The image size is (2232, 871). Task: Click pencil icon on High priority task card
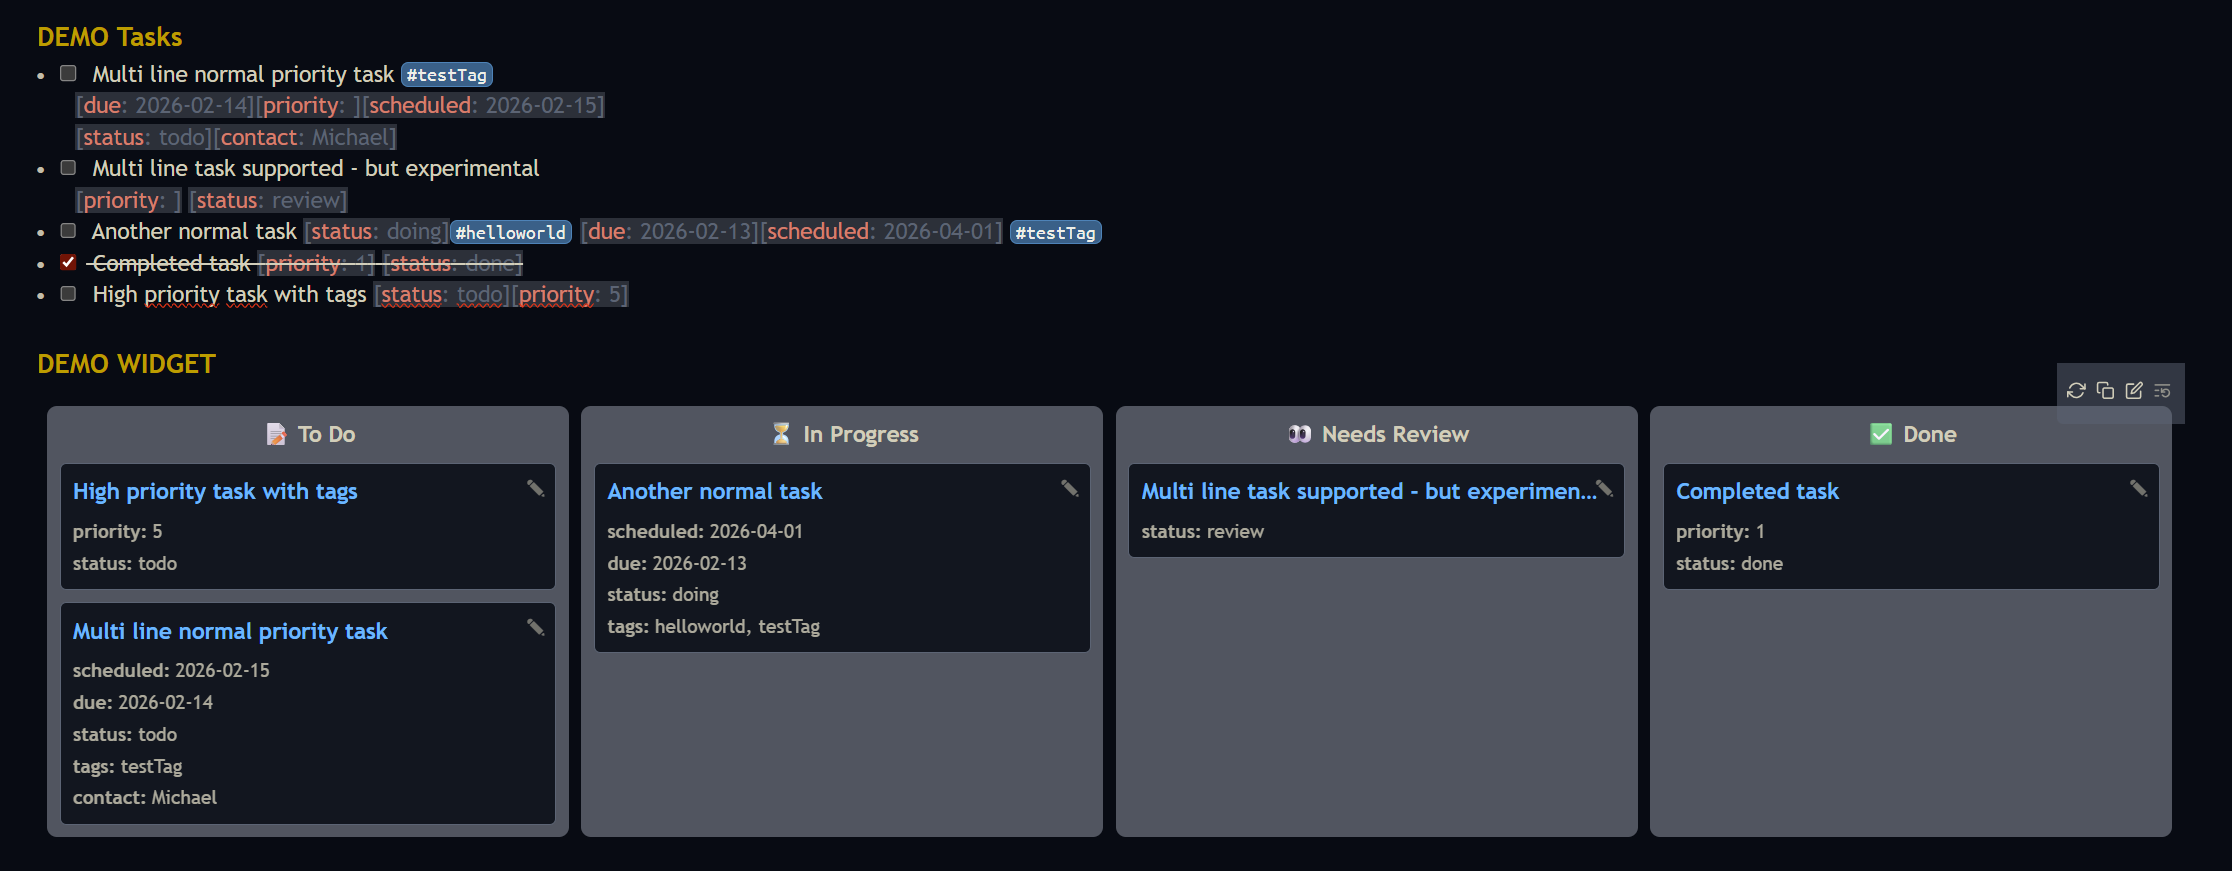coord(536,488)
